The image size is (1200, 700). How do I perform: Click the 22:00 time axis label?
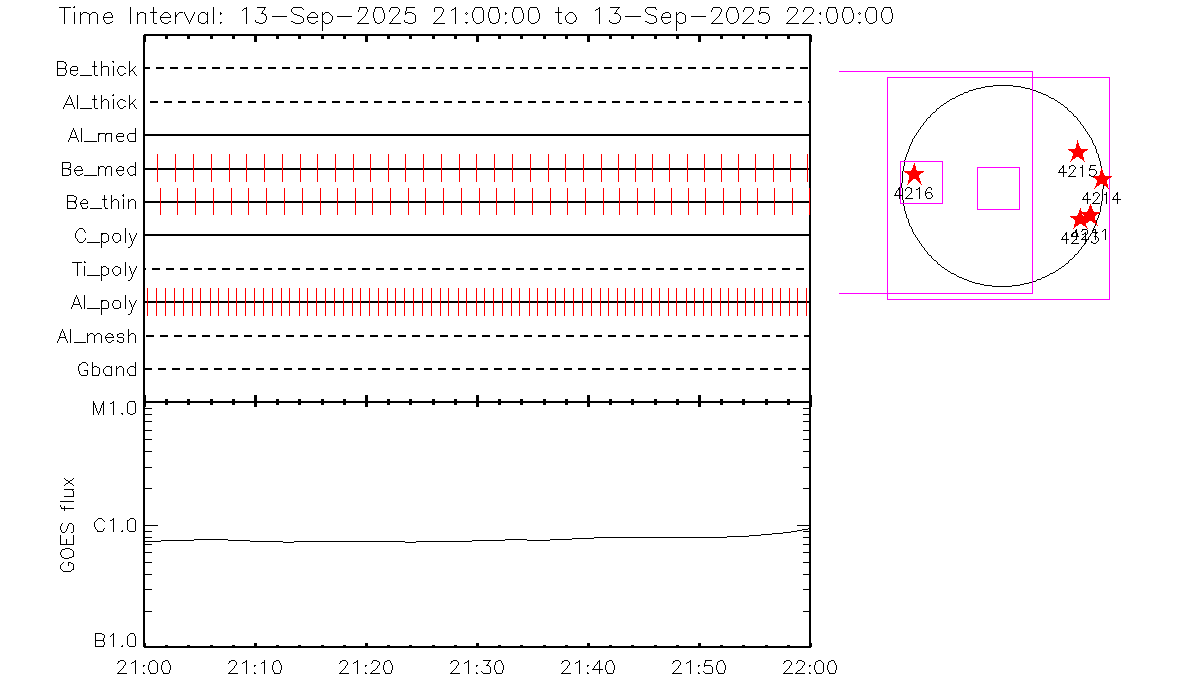(x=809, y=667)
